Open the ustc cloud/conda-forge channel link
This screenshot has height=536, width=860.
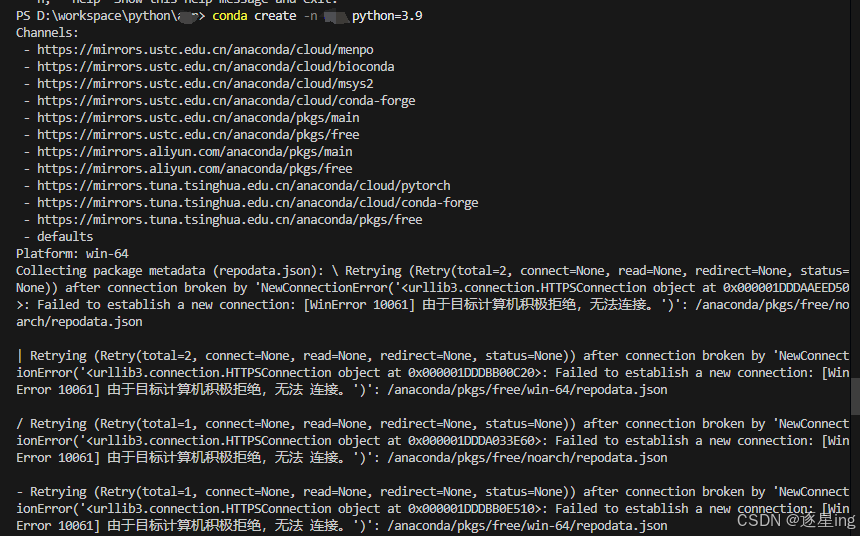[x=226, y=101]
